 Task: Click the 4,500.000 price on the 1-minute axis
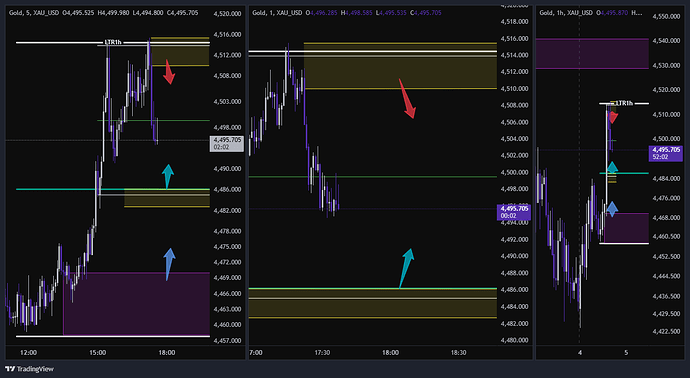point(514,172)
